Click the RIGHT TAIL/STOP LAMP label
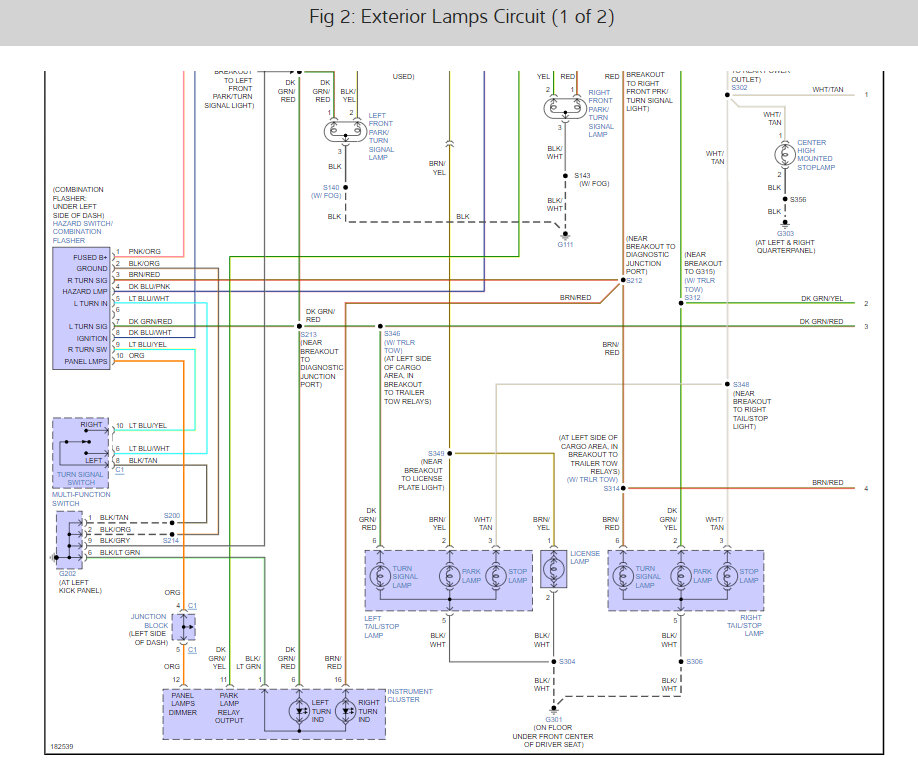The height and width of the screenshot is (779, 918). [x=745, y=625]
